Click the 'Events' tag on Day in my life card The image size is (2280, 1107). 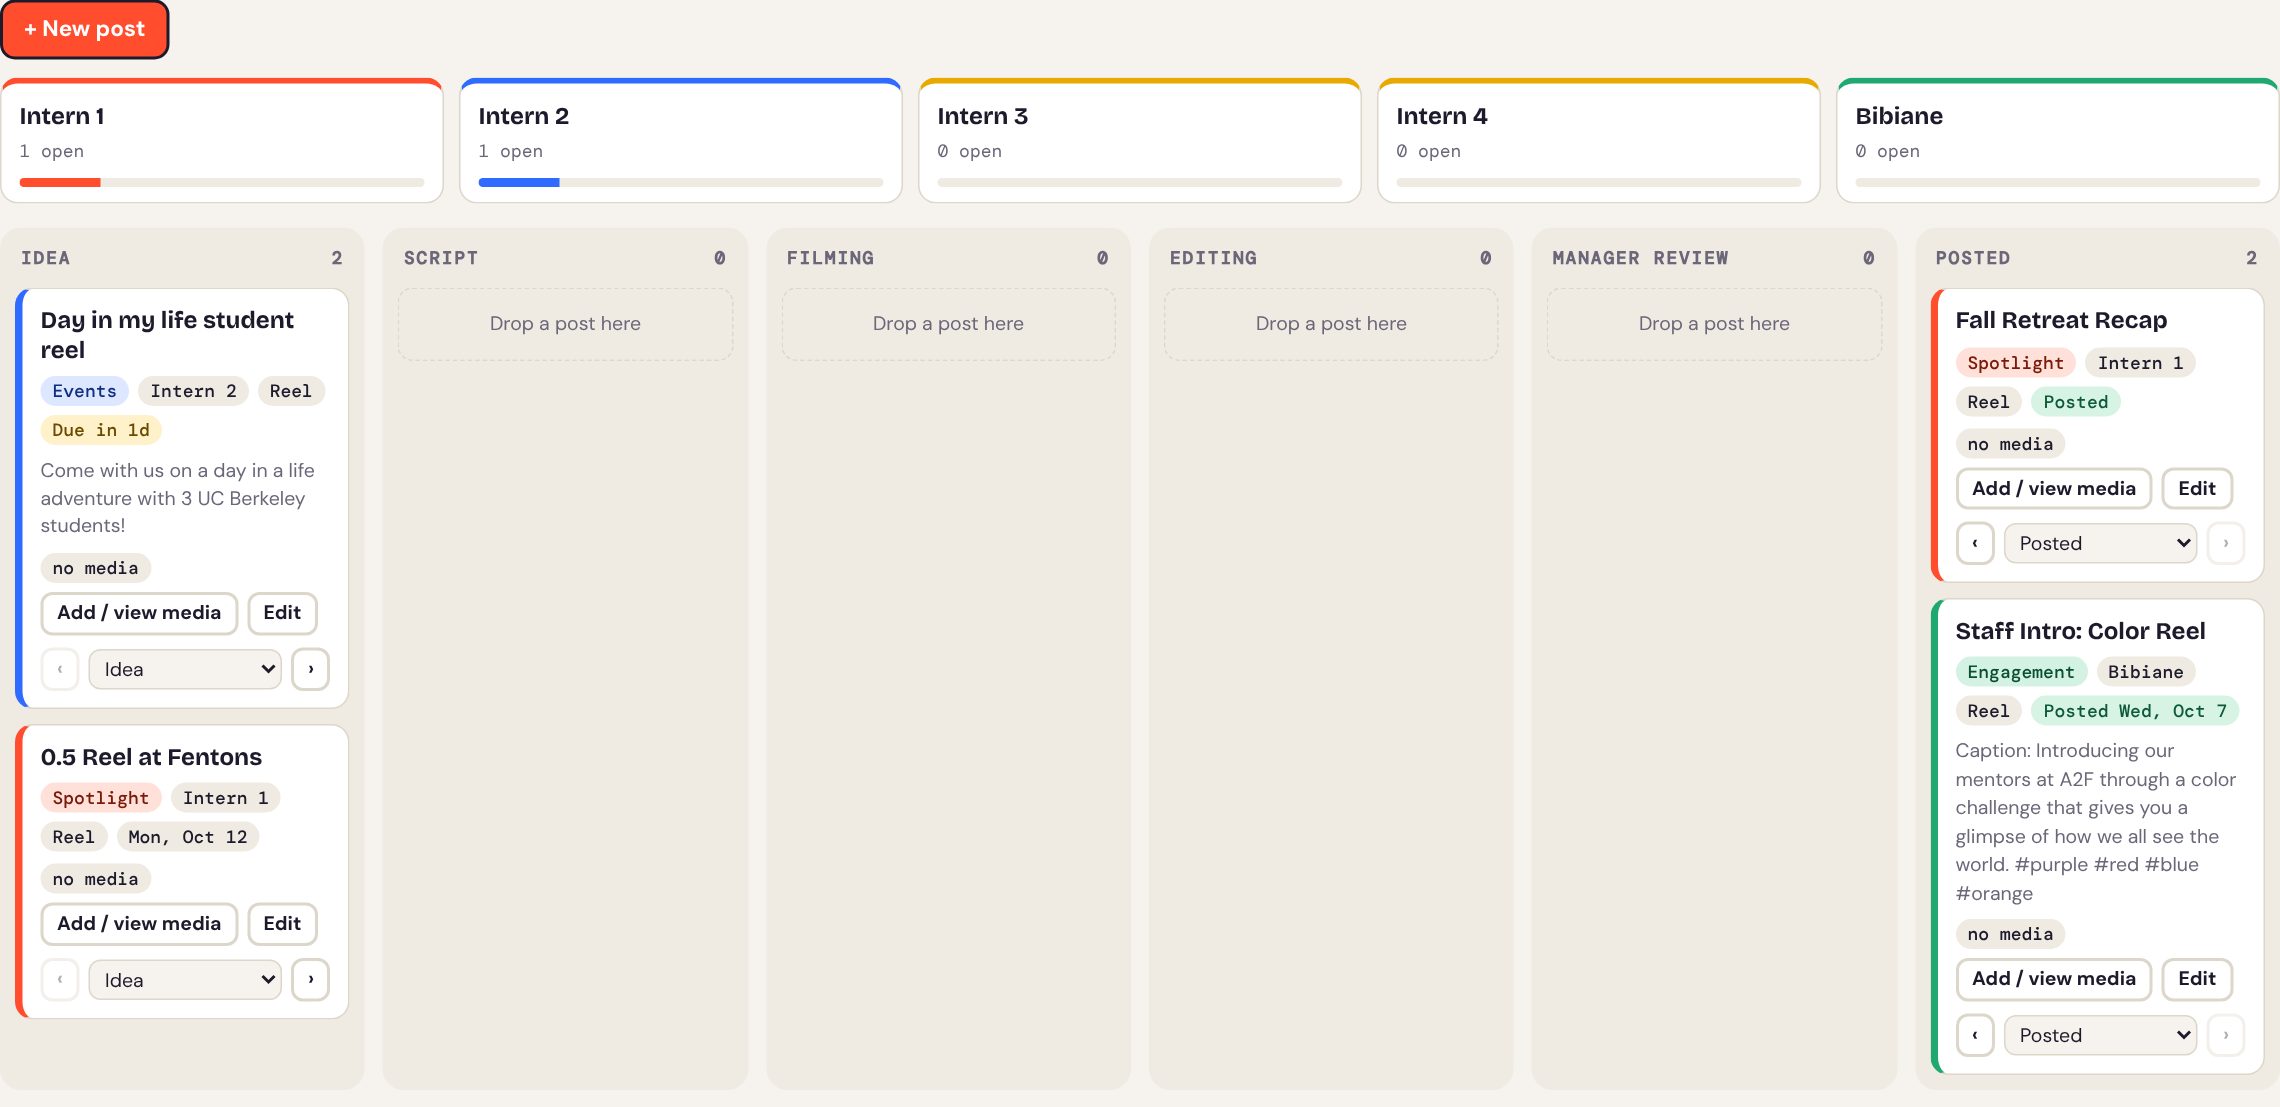(84, 391)
